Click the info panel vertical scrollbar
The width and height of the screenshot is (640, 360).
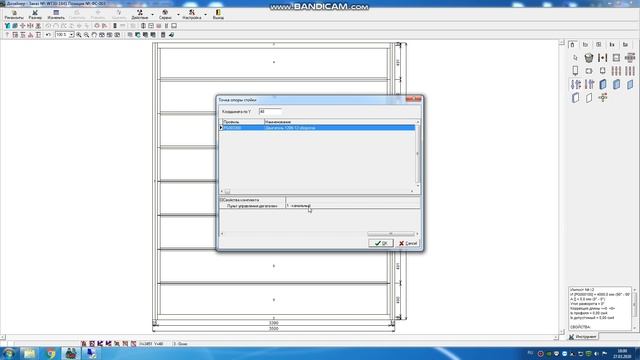[635, 308]
